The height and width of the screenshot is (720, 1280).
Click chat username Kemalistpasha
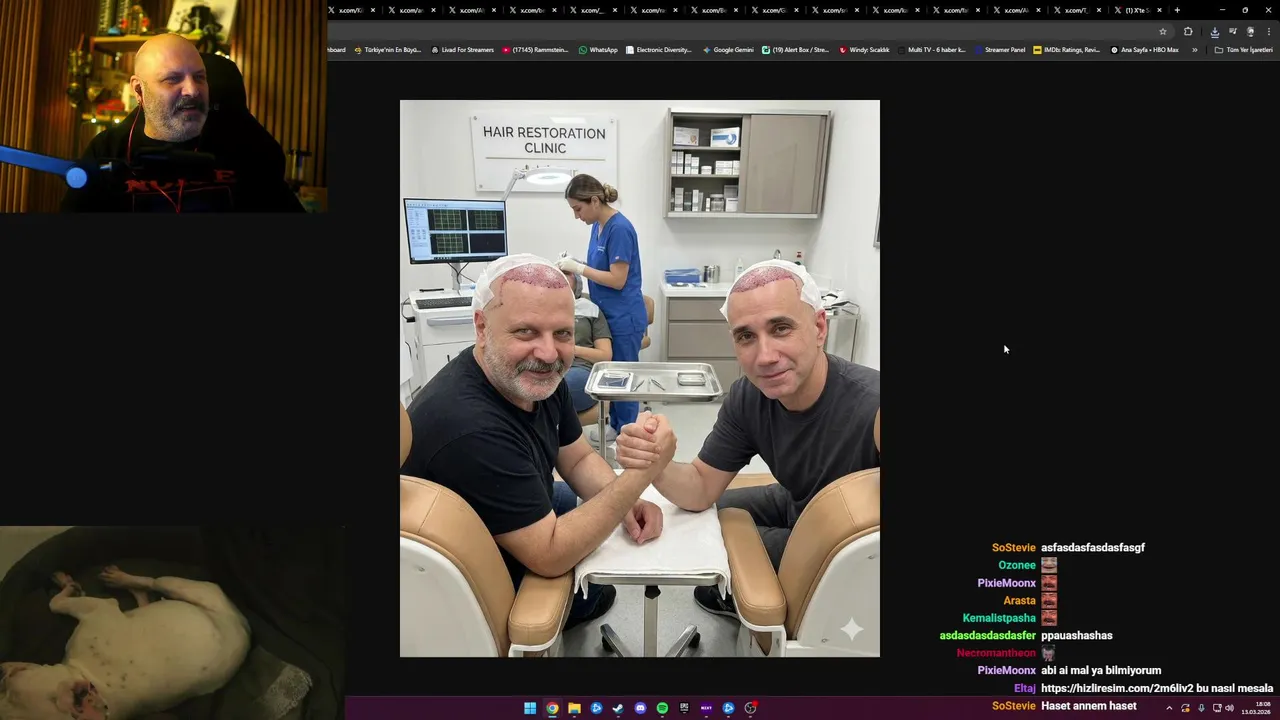coord(999,618)
